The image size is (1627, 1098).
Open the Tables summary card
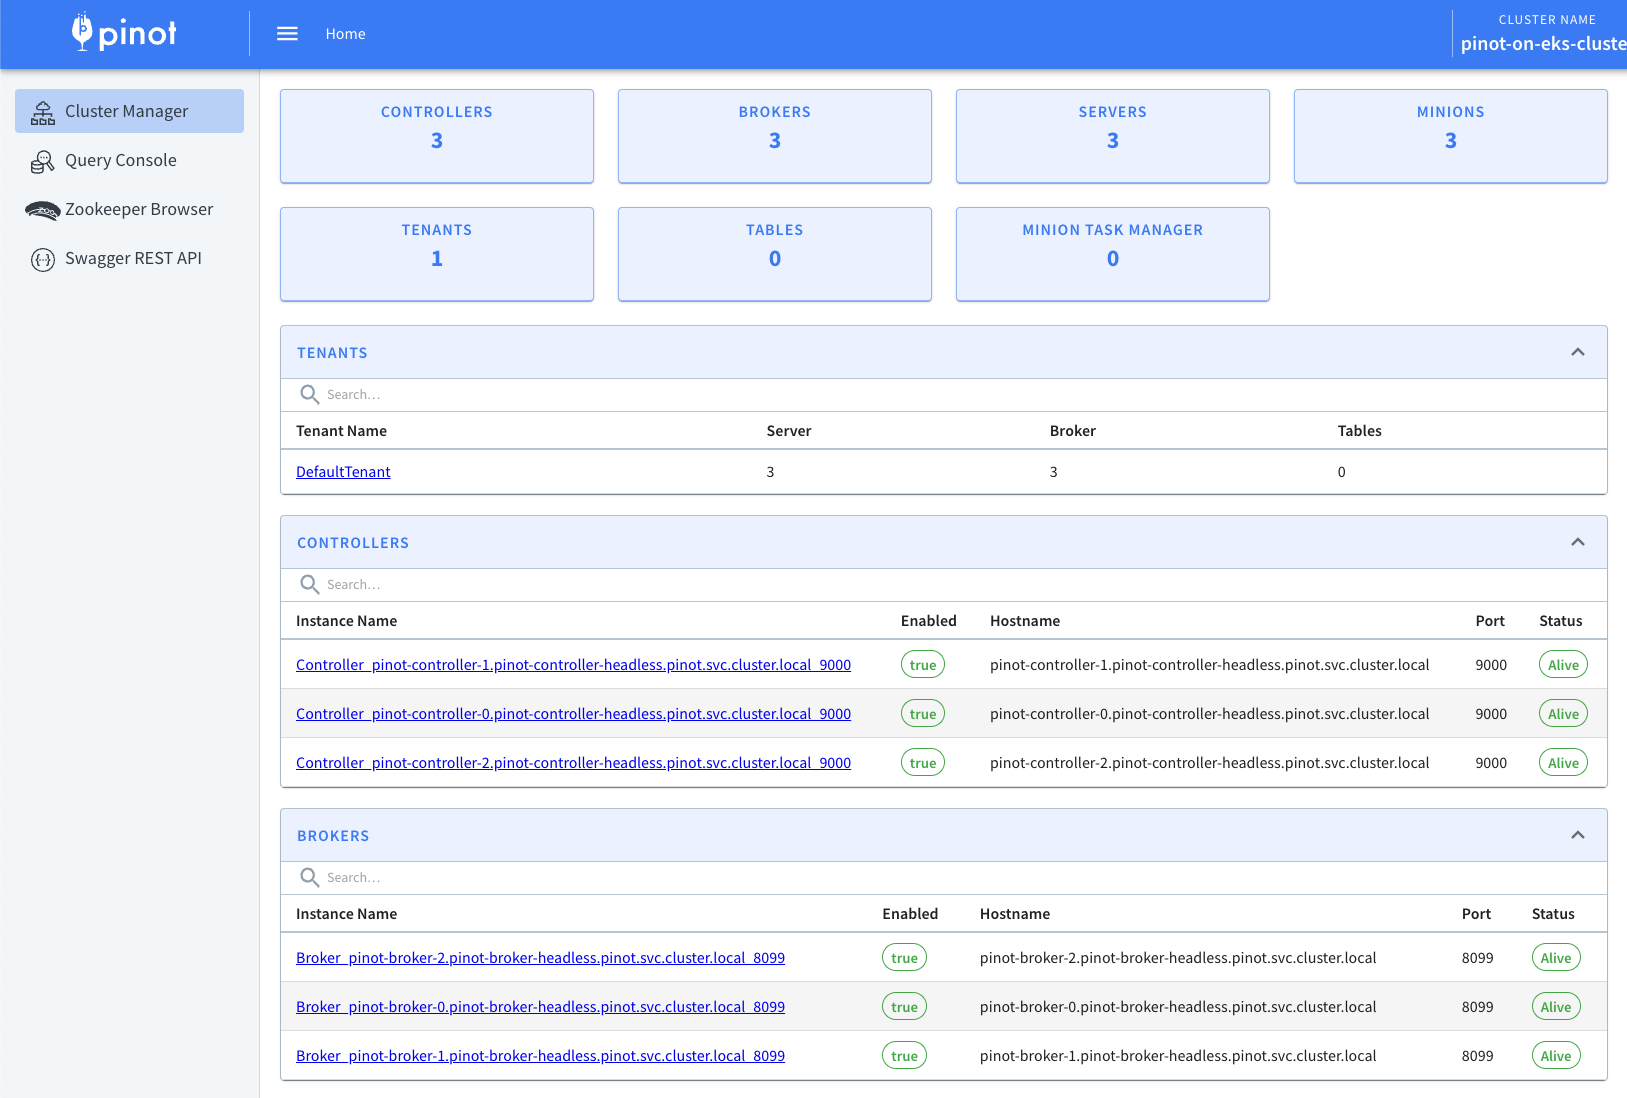[775, 254]
